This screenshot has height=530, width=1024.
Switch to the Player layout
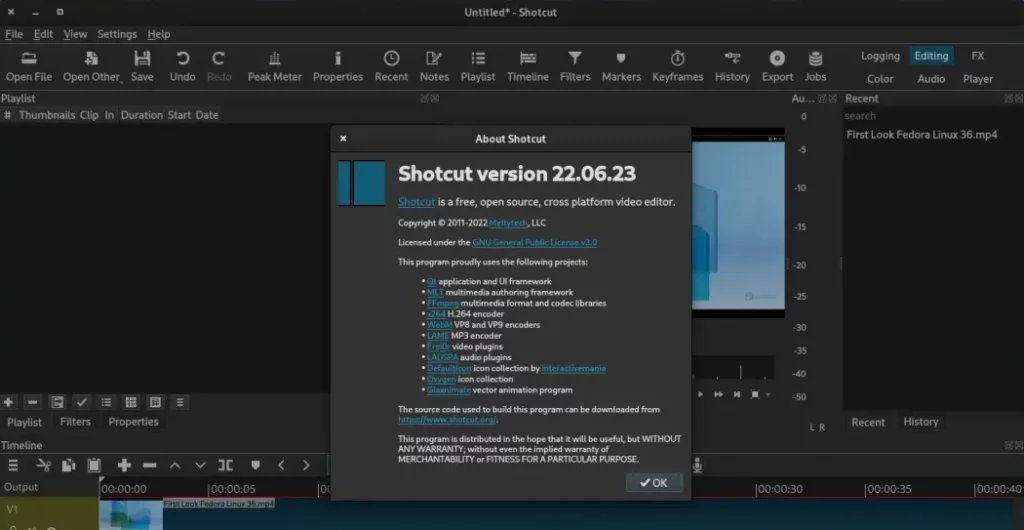tap(978, 79)
